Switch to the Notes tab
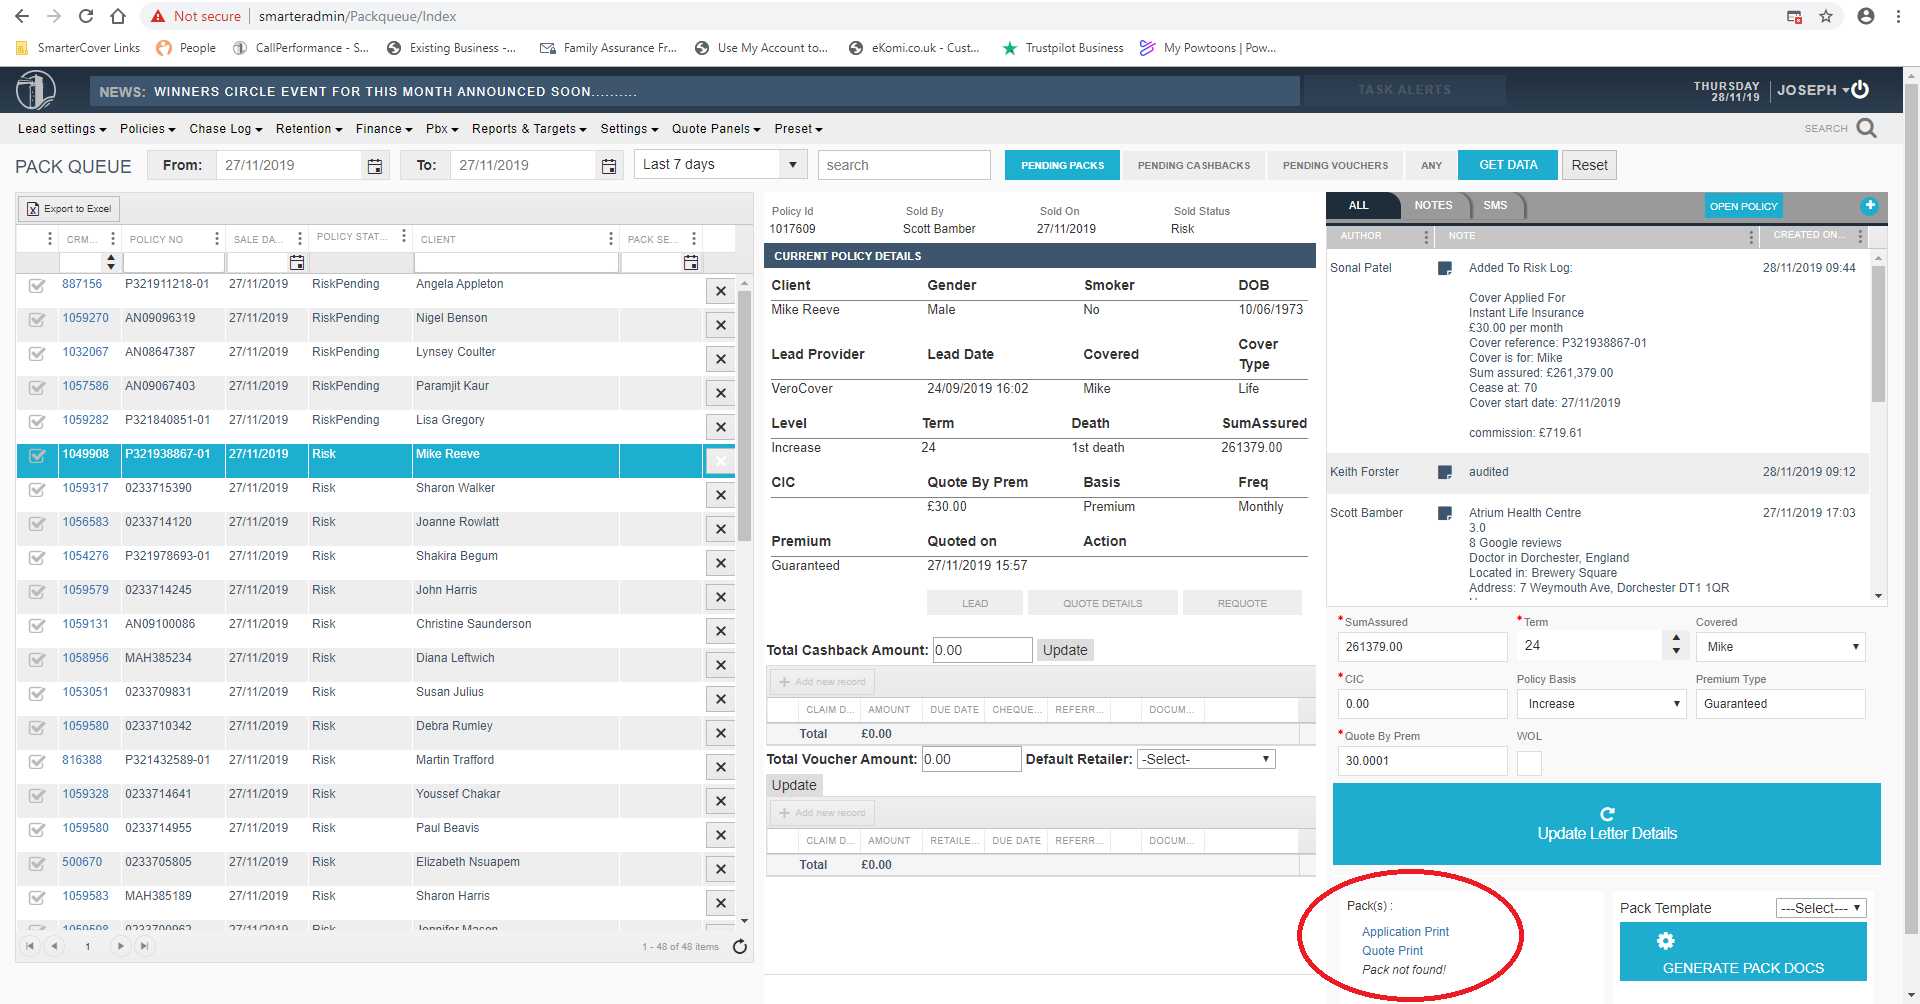 click(1433, 205)
